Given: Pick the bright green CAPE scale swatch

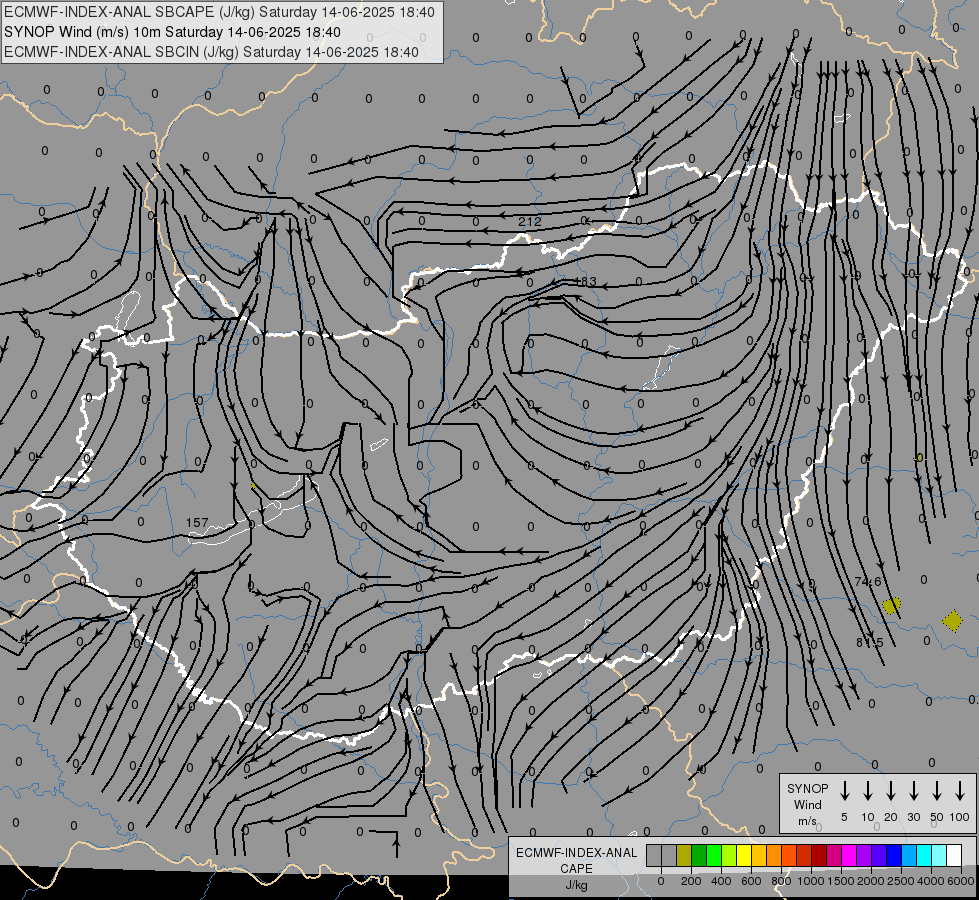Looking at the screenshot, I should (x=714, y=855).
